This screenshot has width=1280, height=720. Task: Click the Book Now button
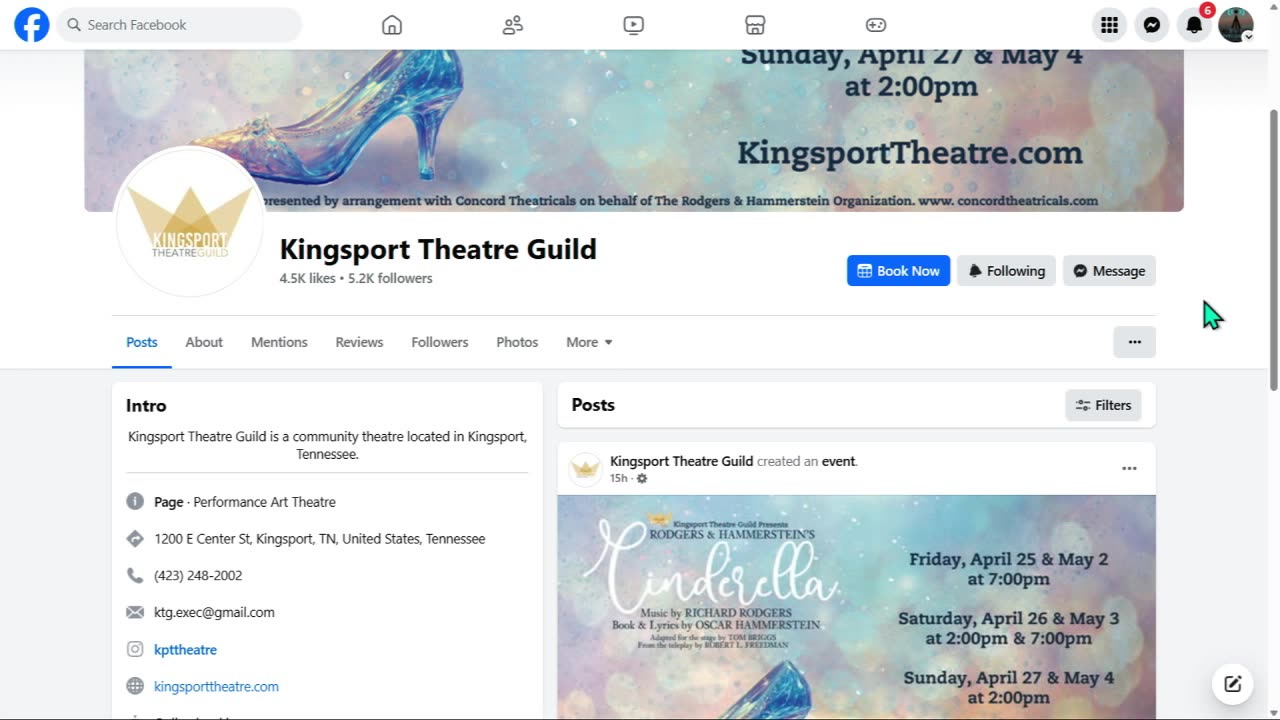click(898, 271)
